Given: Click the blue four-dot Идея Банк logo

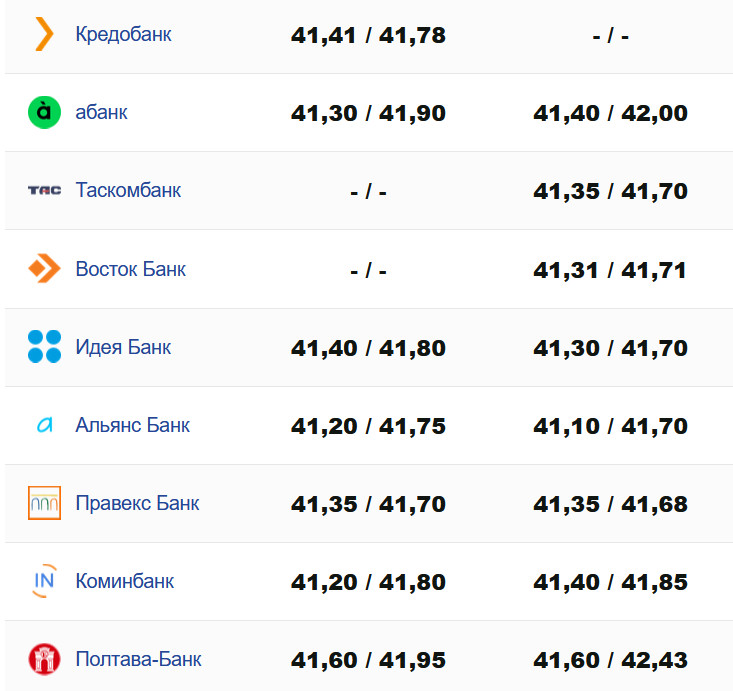Looking at the screenshot, I should [44, 346].
